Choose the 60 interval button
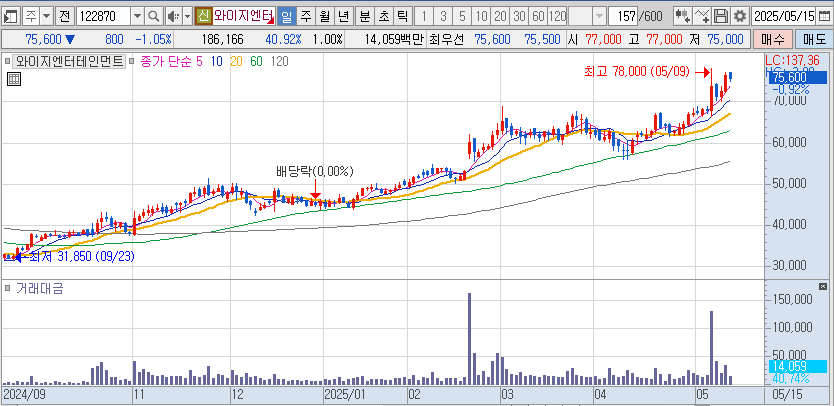Image resolution: width=834 pixels, height=406 pixels. [x=538, y=17]
